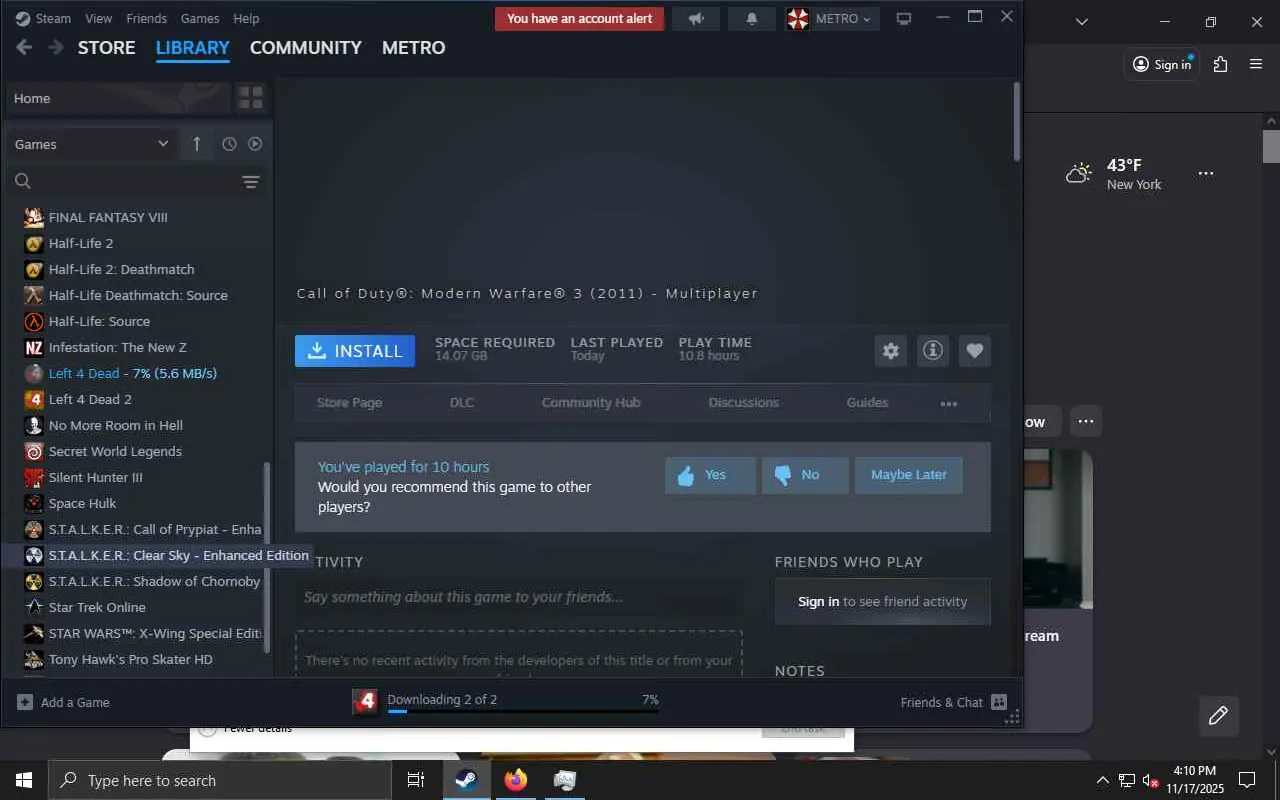Select Star Trek Online in library
This screenshot has height=800, width=1280.
(x=97, y=607)
